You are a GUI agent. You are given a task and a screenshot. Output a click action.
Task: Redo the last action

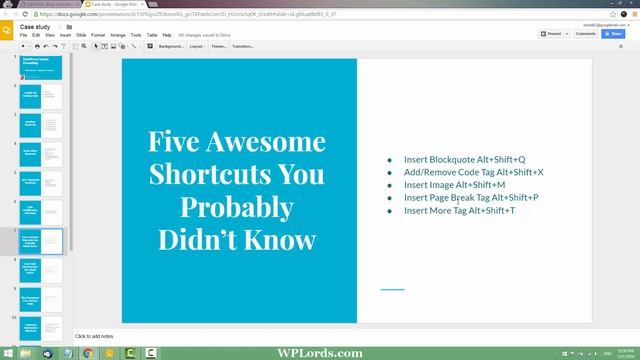[55, 47]
